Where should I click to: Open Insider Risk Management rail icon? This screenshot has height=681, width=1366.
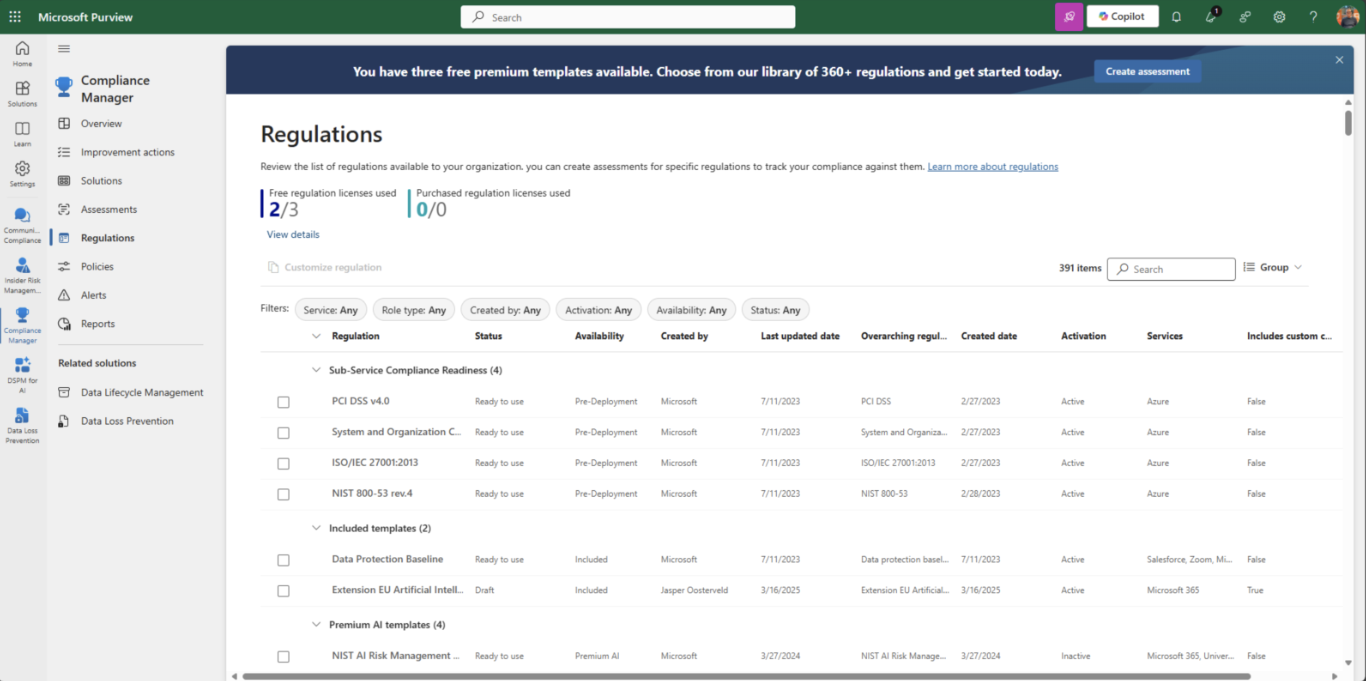point(22,275)
